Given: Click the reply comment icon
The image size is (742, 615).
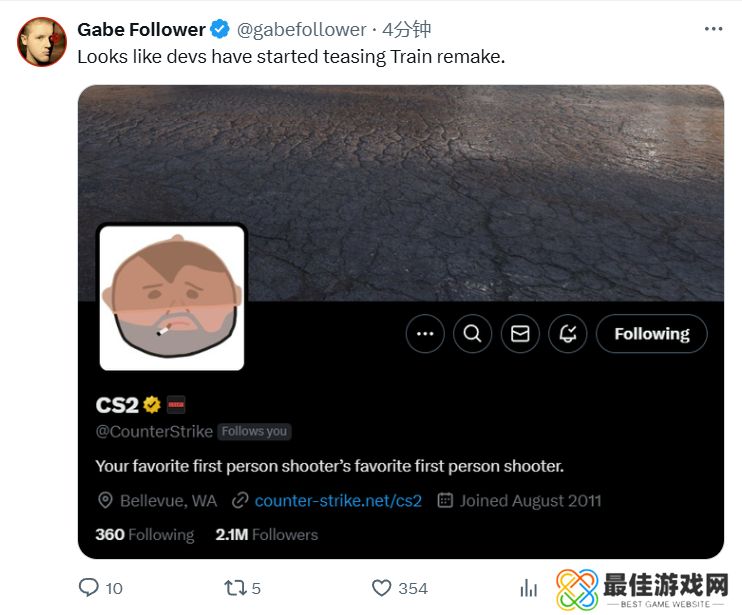Looking at the screenshot, I should pyautogui.click(x=89, y=588).
